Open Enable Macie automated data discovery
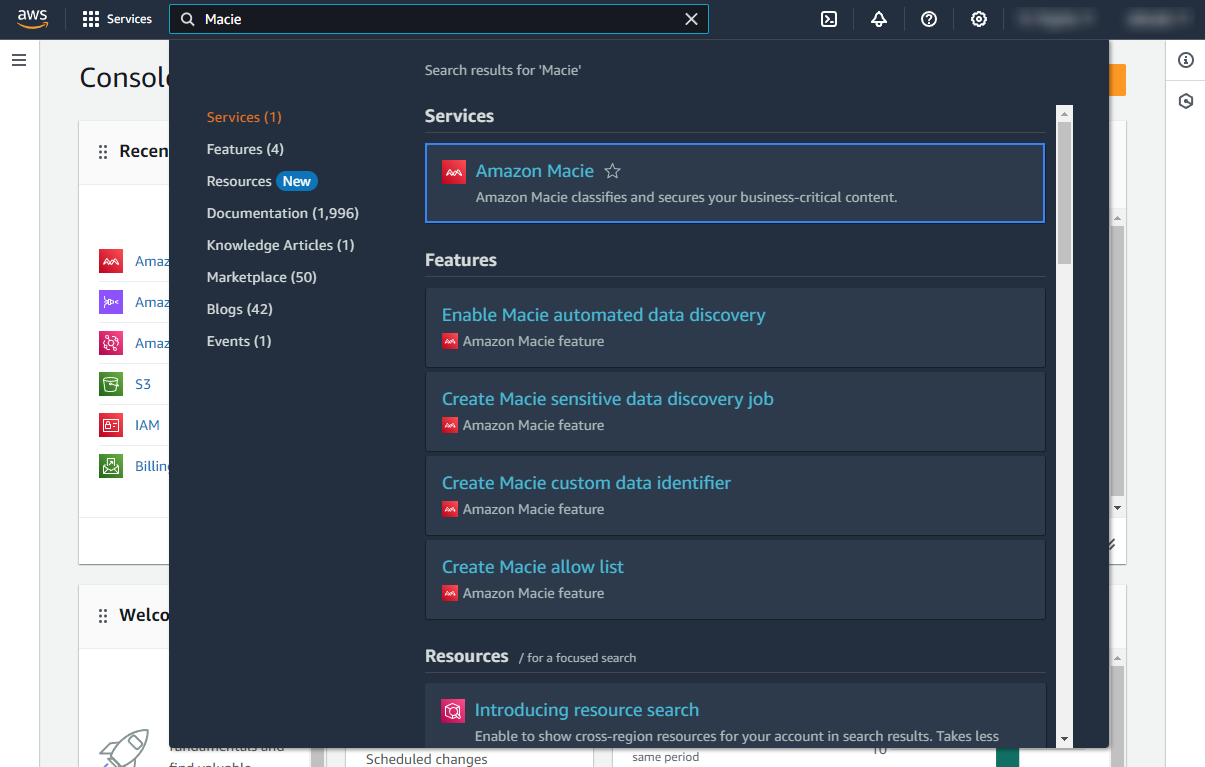Viewport: 1205px width, 767px height. tap(603, 315)
